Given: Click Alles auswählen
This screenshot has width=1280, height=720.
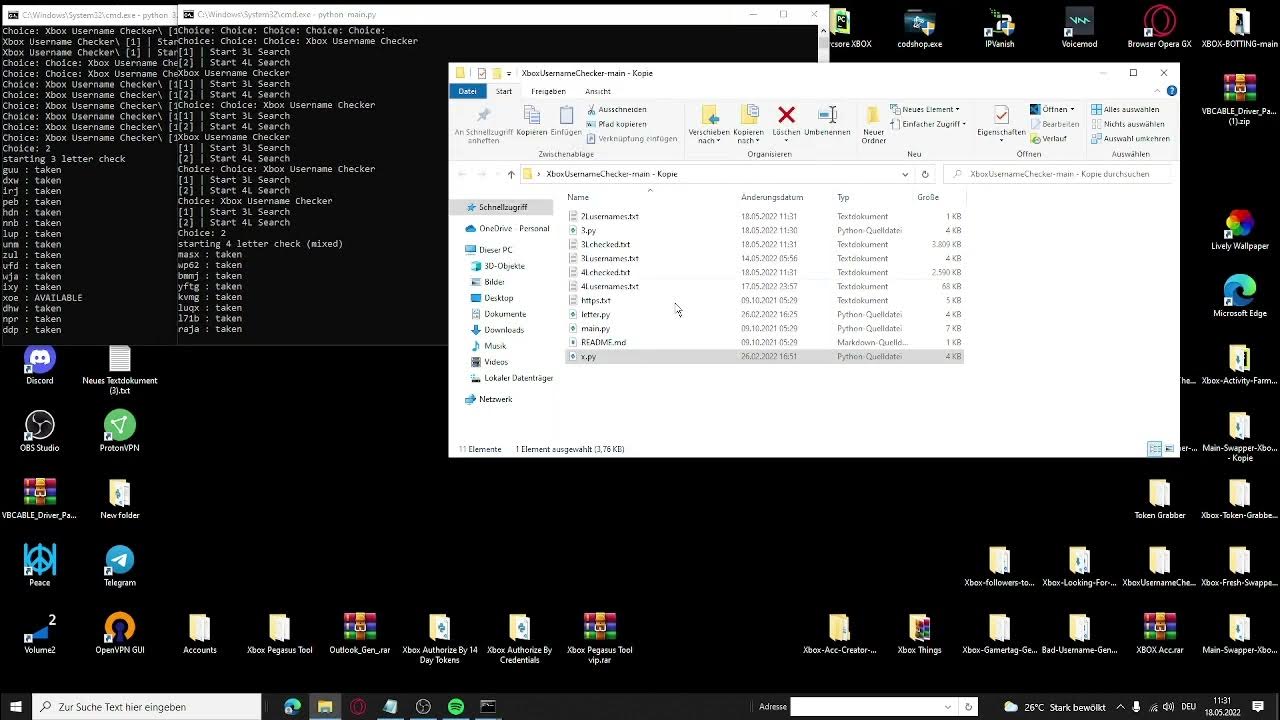Looking at the screenshot, I should click(x=1125, y=109).
